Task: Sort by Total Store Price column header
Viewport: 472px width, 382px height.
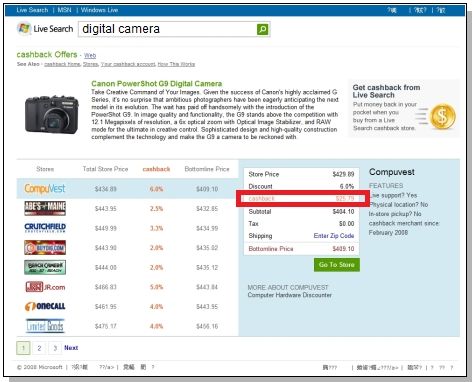Action: click(x=105, y=169)
